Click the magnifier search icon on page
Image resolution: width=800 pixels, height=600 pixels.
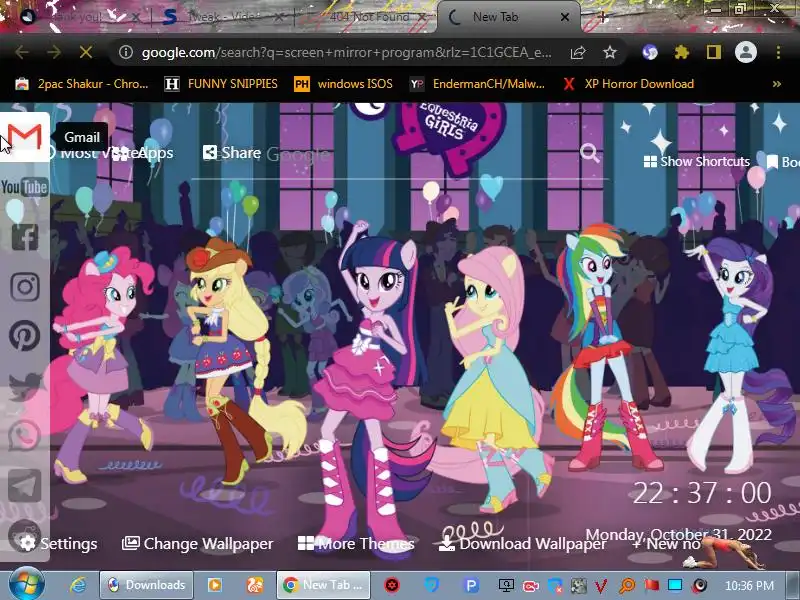click(x=589, y=153)
